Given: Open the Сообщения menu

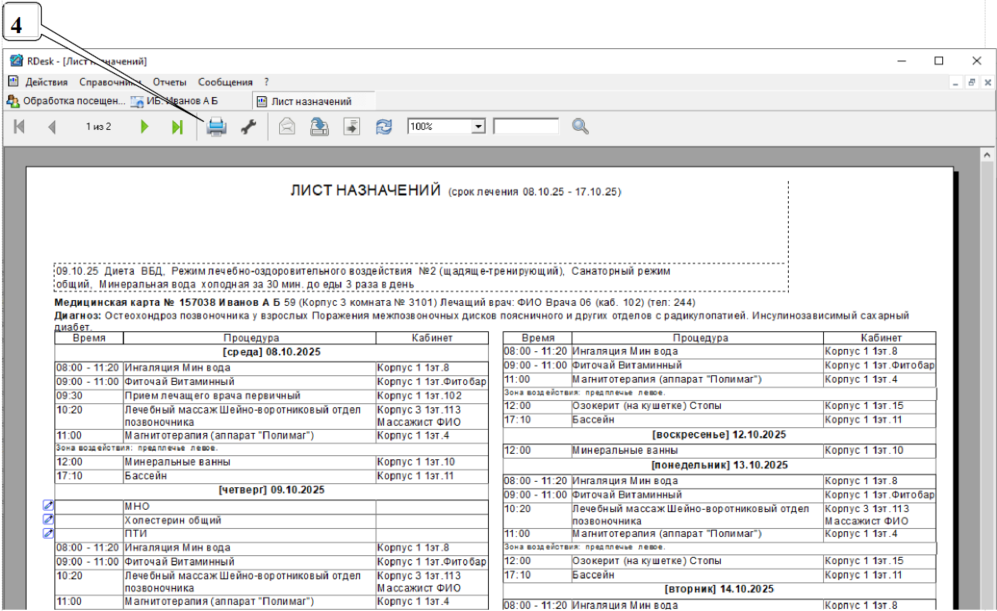Looking at the screenshot, I should coord(225,82).
